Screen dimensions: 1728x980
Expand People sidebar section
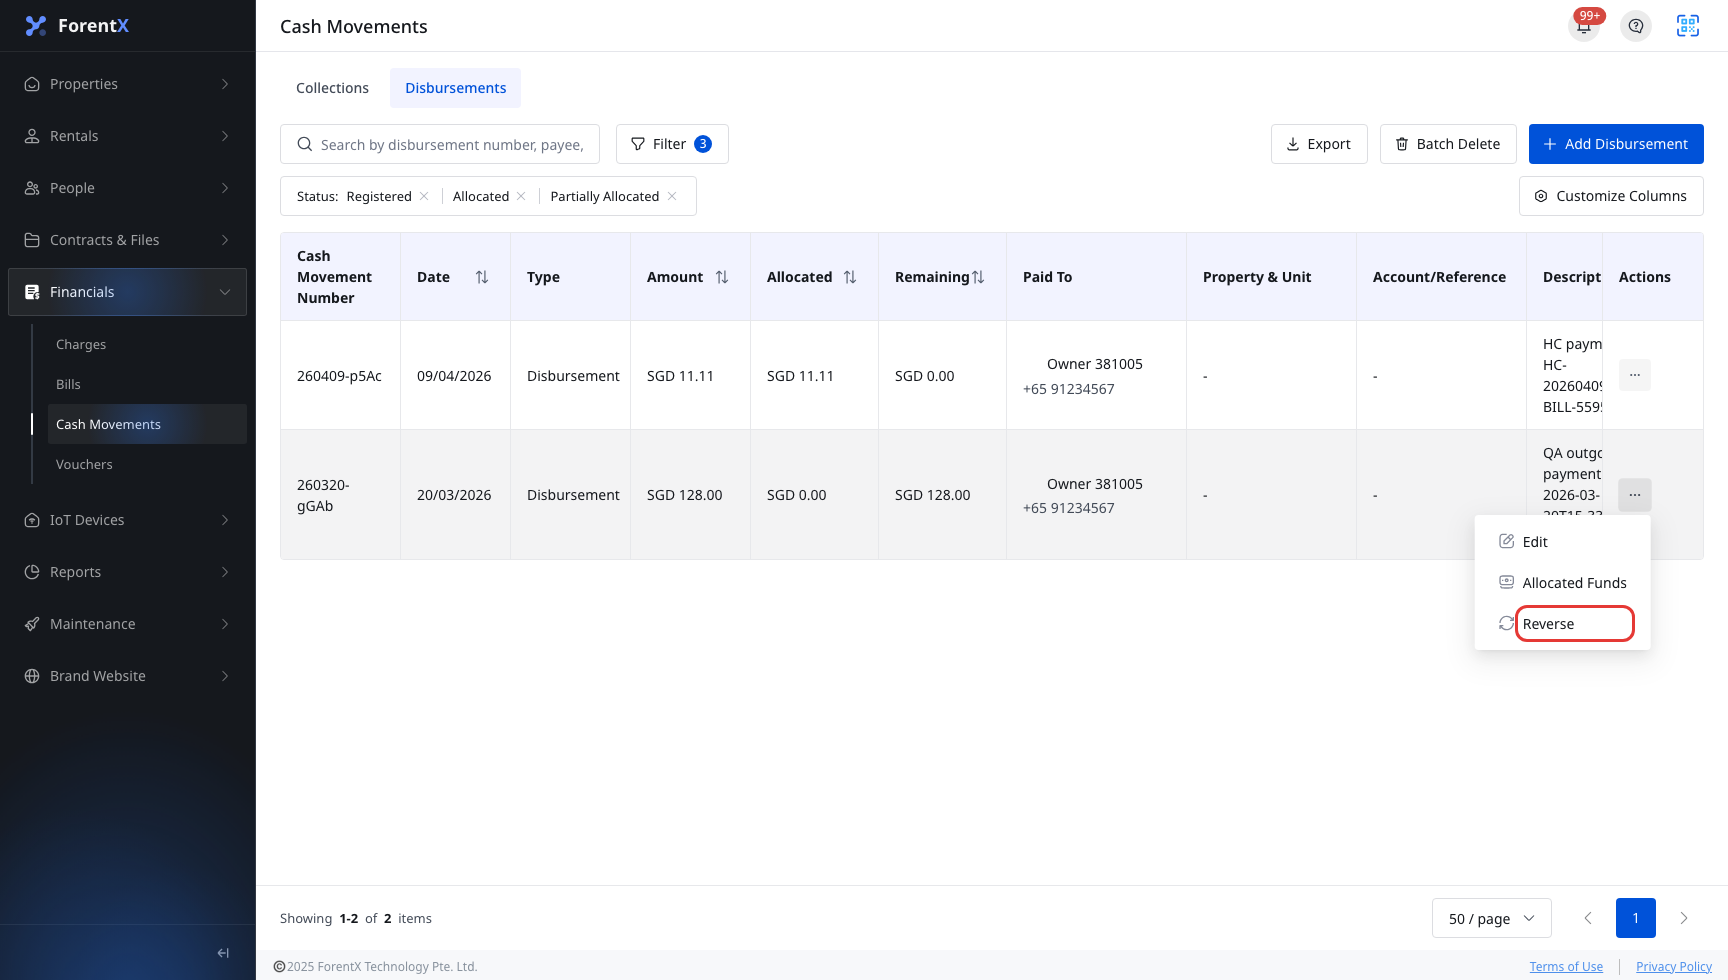pyautogui.click(x=127, y=188)
